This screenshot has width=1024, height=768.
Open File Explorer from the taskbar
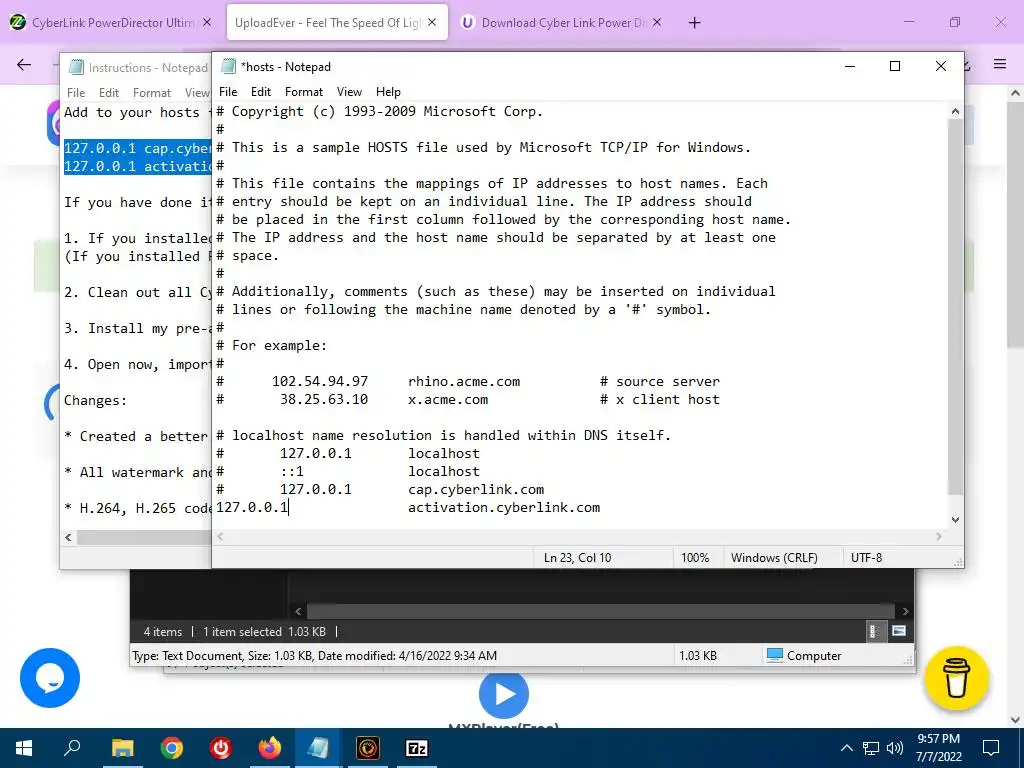click(122, 748)
